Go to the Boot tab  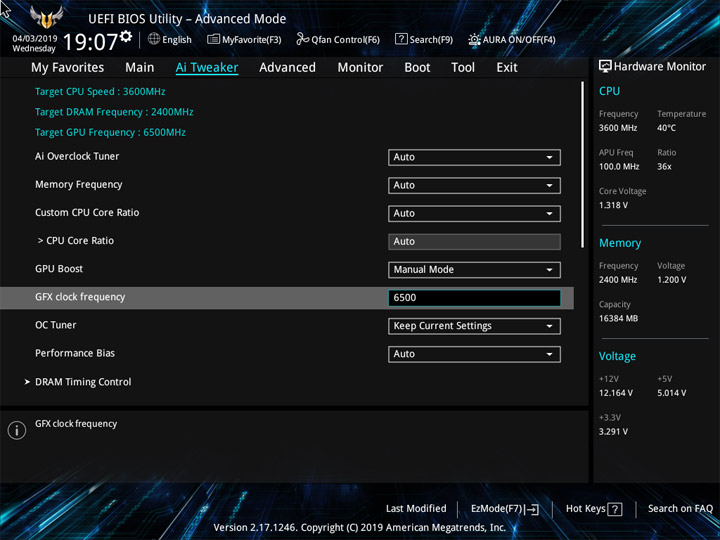tap(417, 68)
